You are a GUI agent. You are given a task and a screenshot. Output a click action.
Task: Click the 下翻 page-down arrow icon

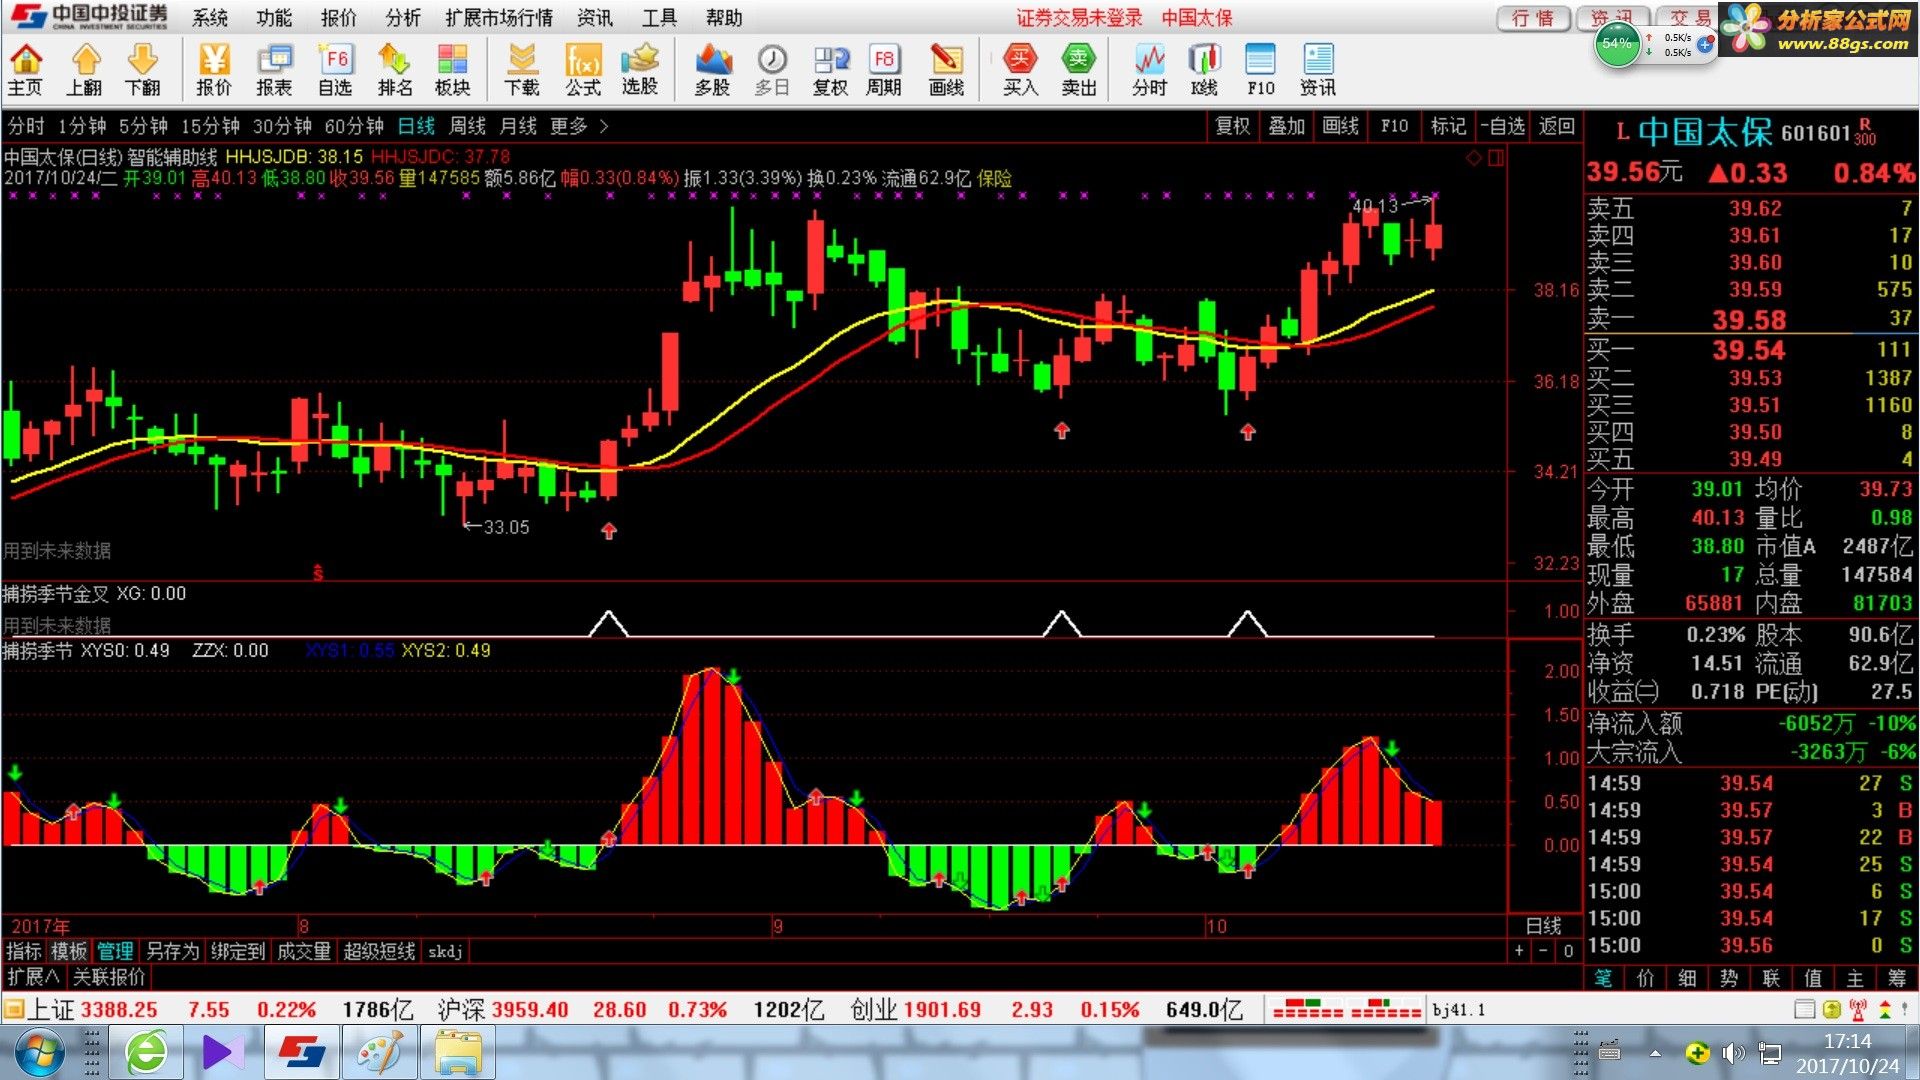click(x=143, y=70)
